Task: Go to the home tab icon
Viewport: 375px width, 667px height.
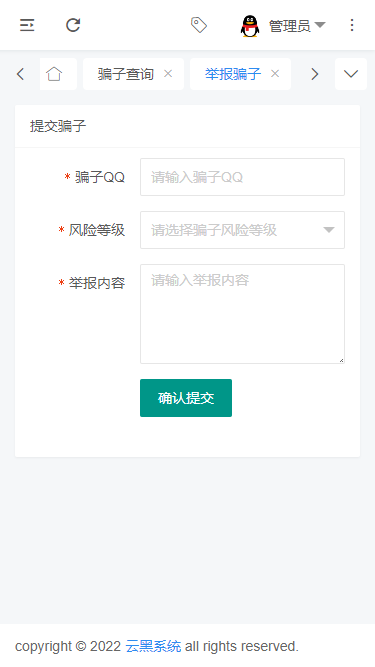Action: (x=54, y=74)
